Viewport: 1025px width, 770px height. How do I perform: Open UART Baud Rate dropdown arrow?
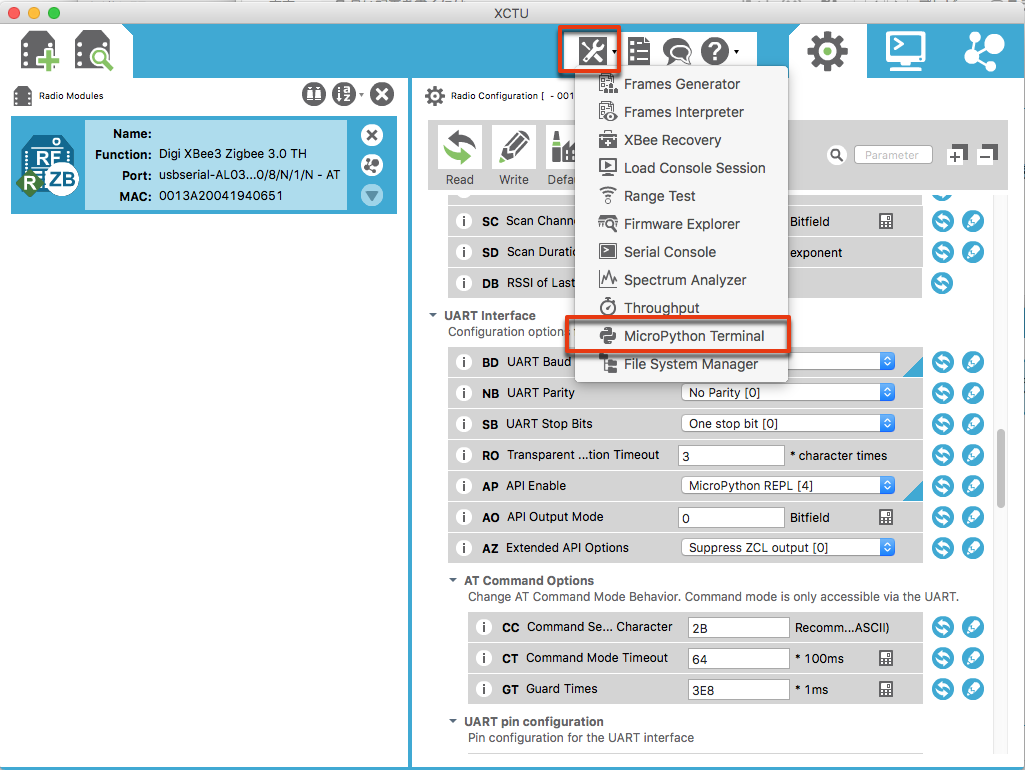pyautogui.click(x=887, y=361)
